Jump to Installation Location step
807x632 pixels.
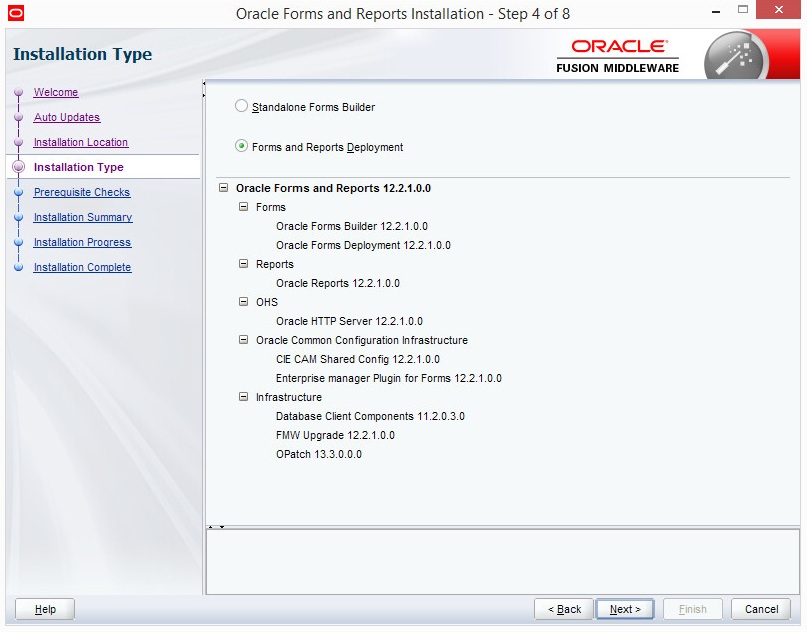tap(81, 142)
